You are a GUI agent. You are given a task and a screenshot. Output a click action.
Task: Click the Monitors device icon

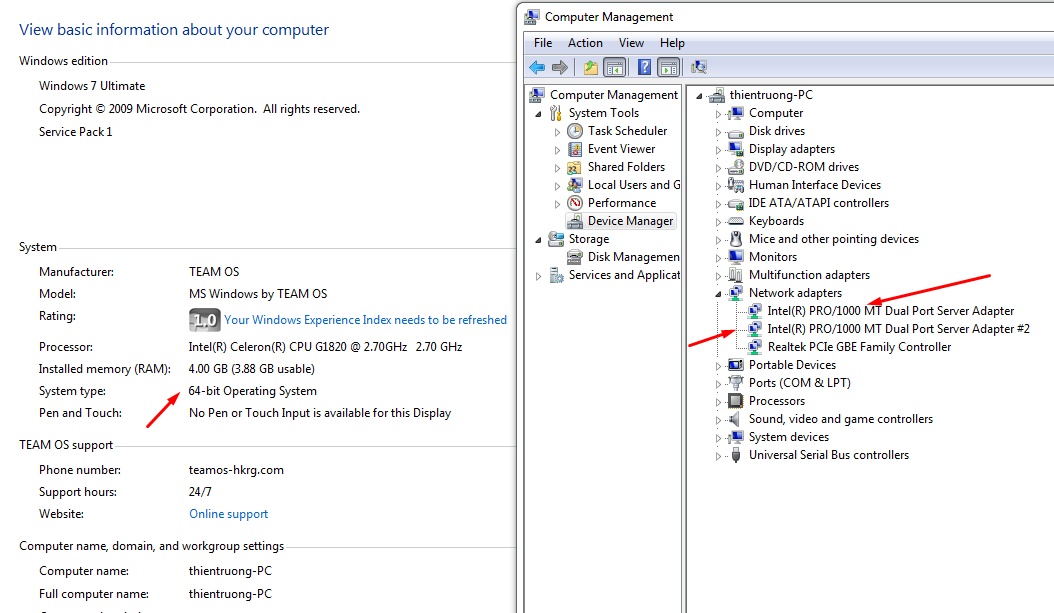click(x=736, y=257)
